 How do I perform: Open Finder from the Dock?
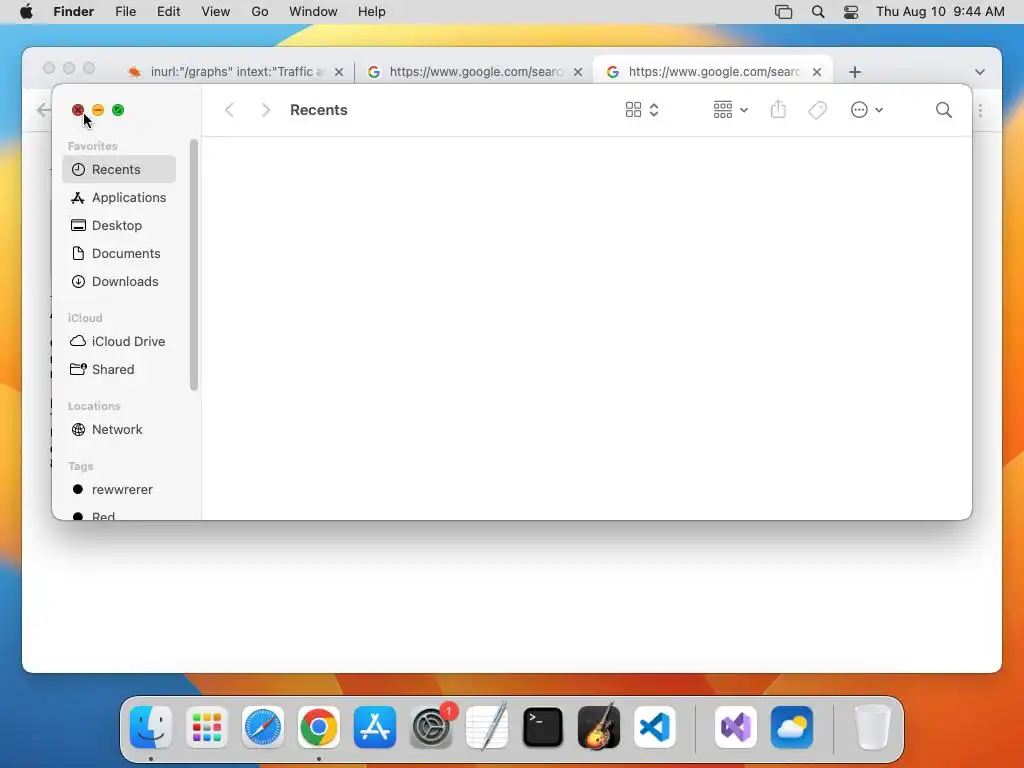click(151, 727)
